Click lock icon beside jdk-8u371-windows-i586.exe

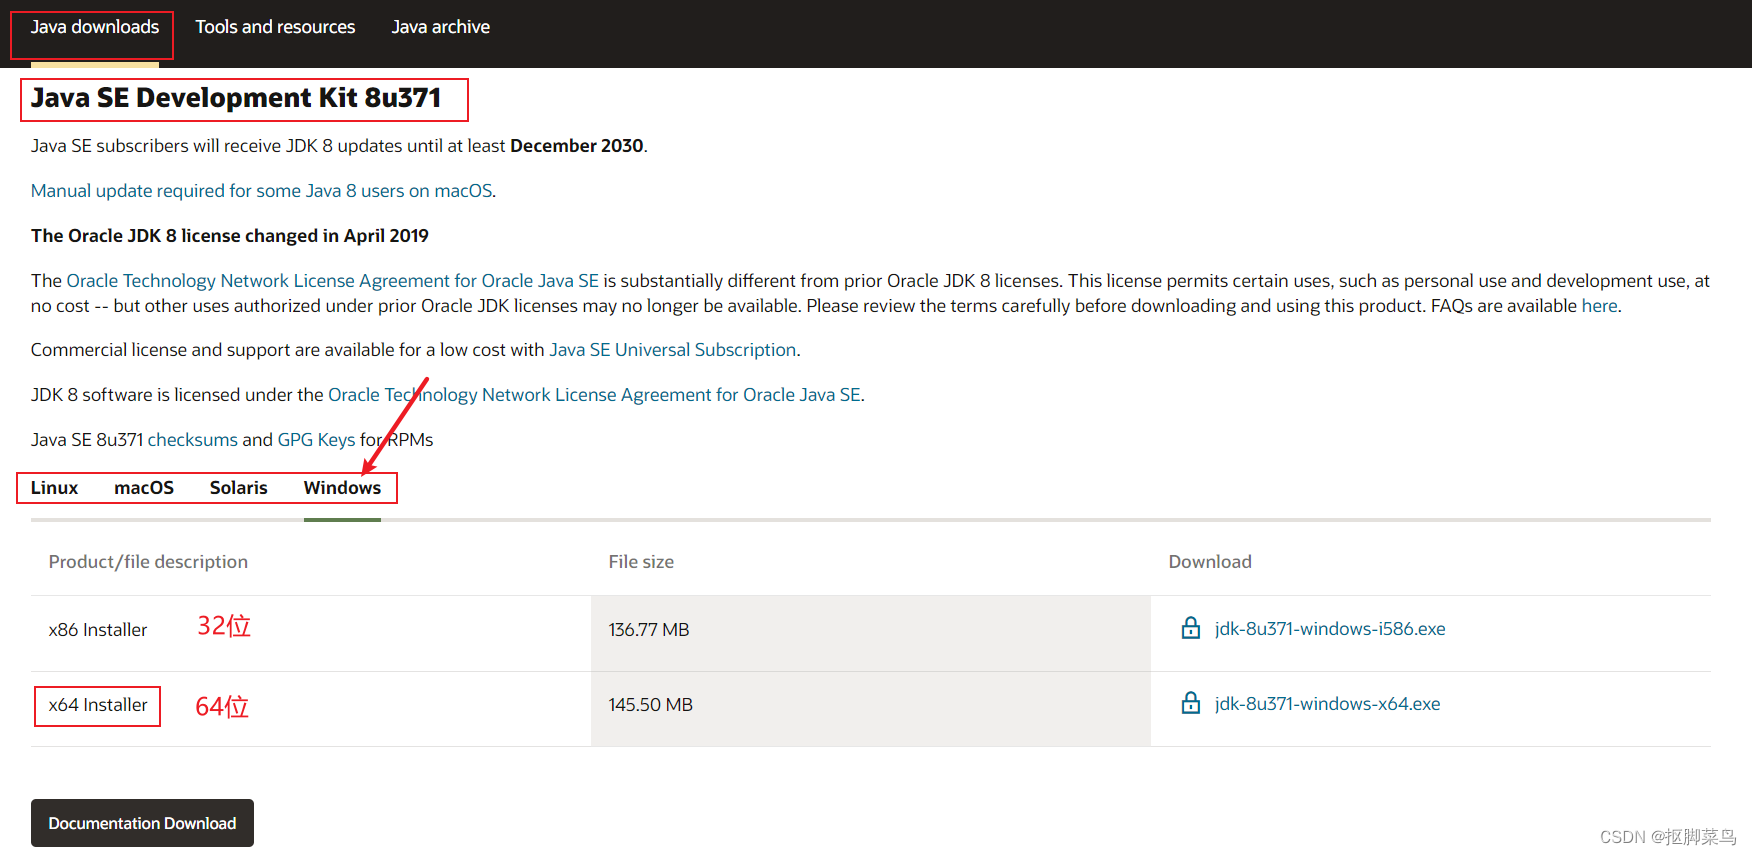click(x=1190, y=628)
